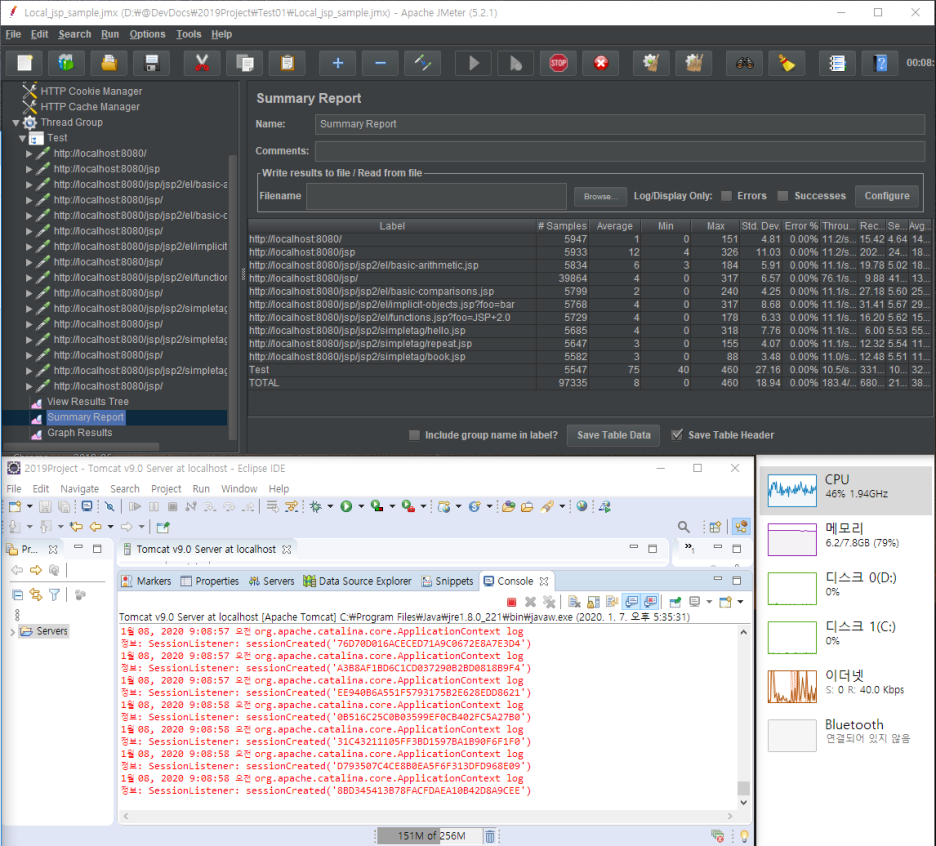Toggle the Errors checkbox
The image size is (936, 846).
click(x=726, y=196)
